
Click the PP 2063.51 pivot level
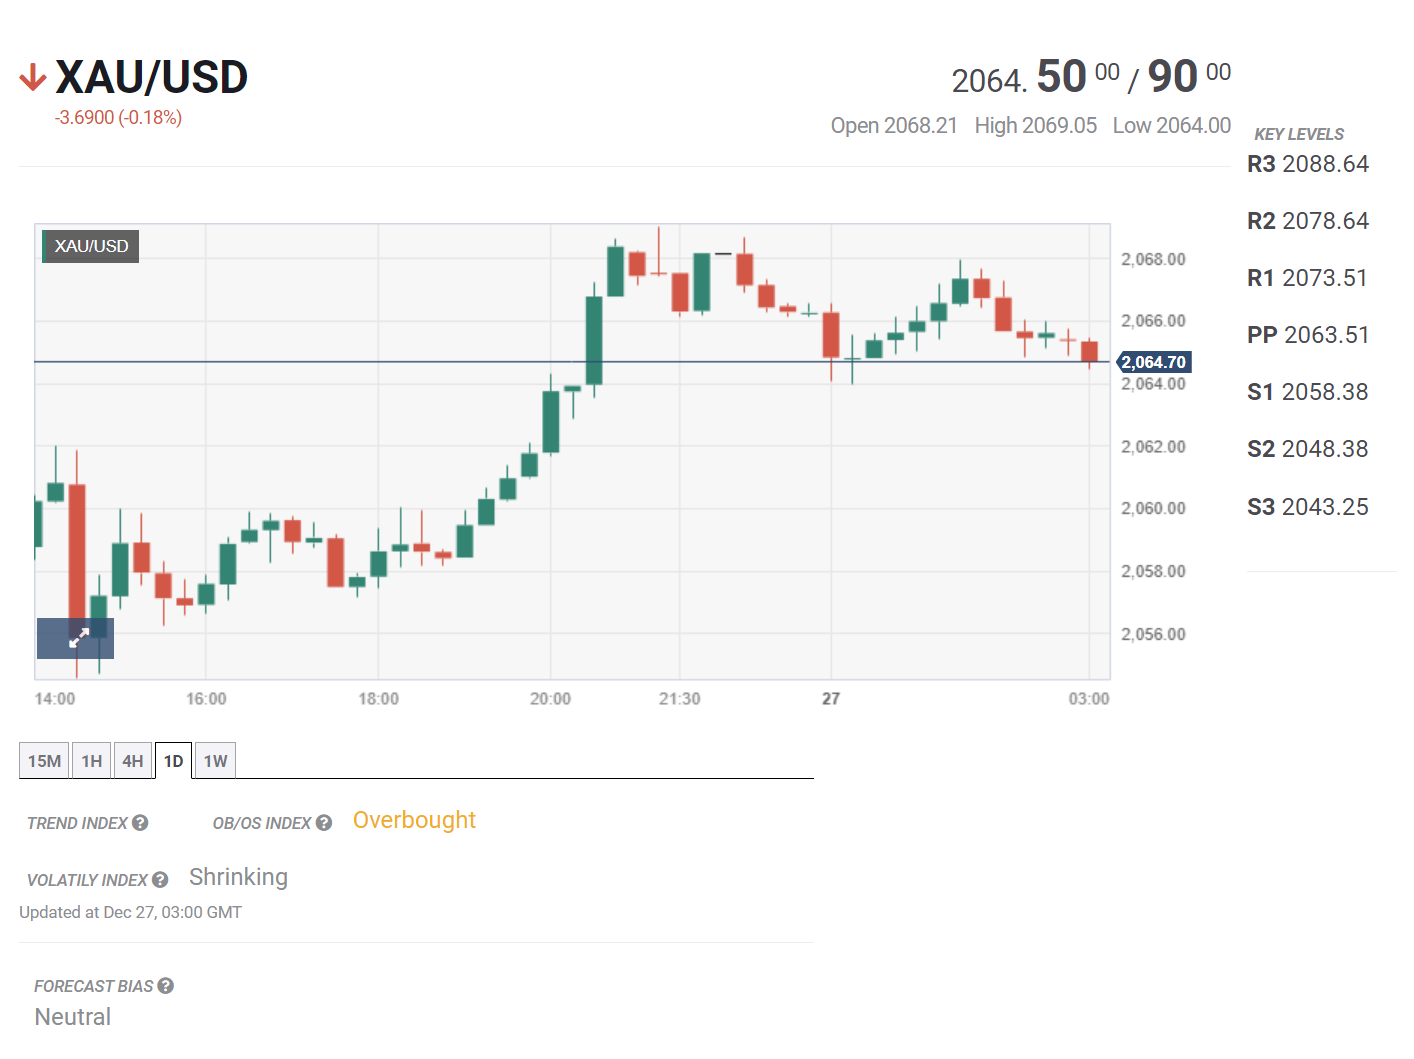point(1307,335)
